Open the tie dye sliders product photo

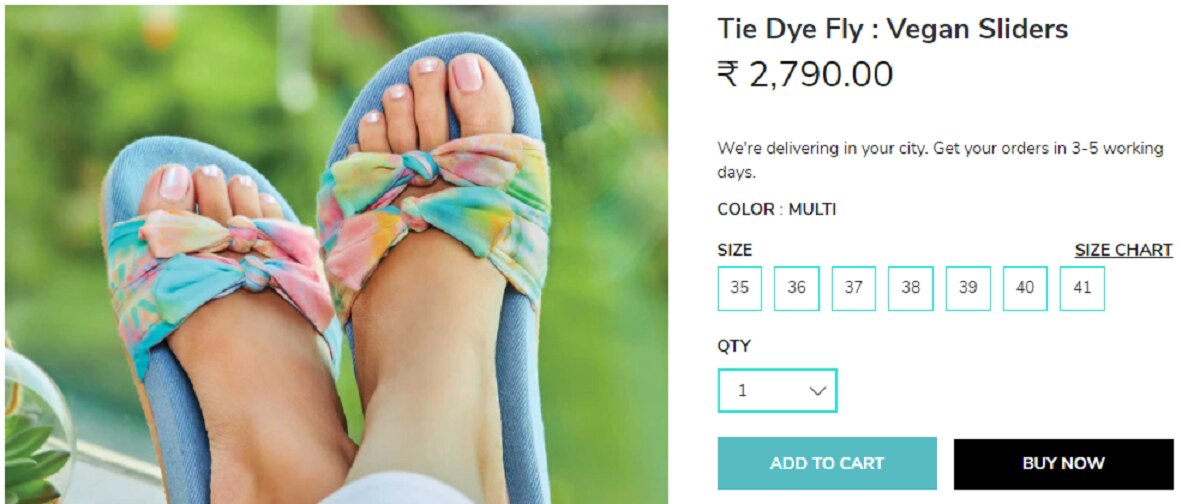(336, 254)
